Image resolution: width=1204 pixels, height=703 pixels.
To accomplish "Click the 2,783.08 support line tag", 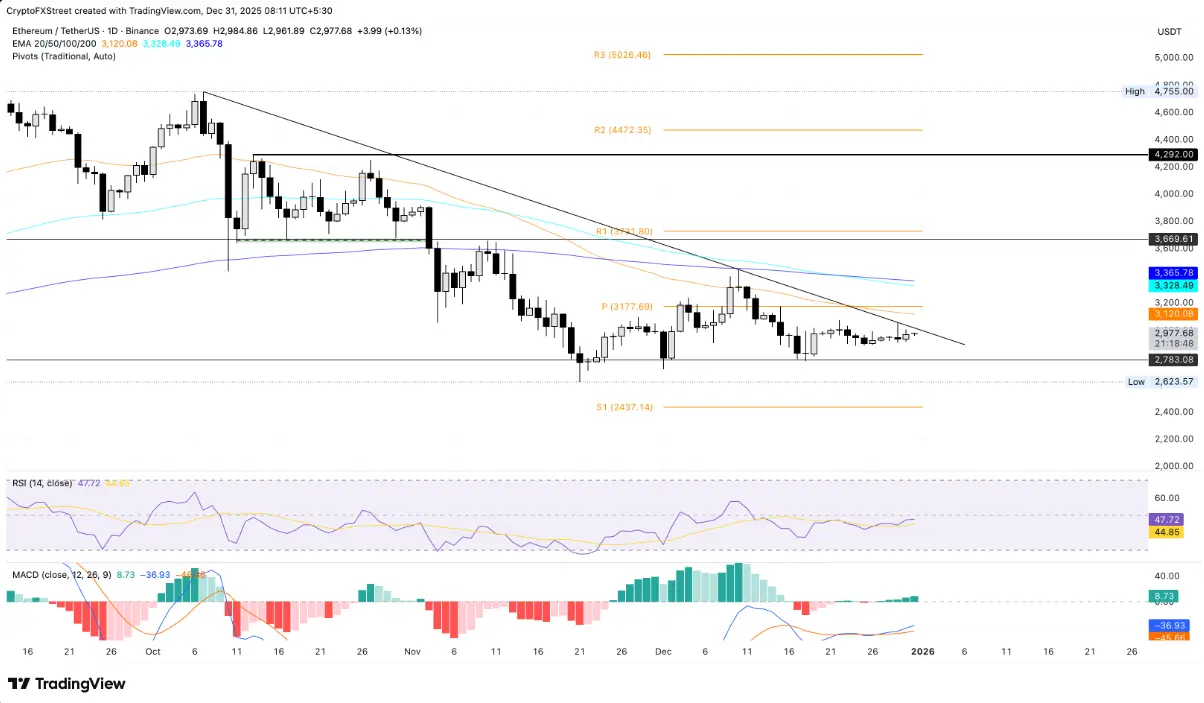I will click(x=1174, y=359).
